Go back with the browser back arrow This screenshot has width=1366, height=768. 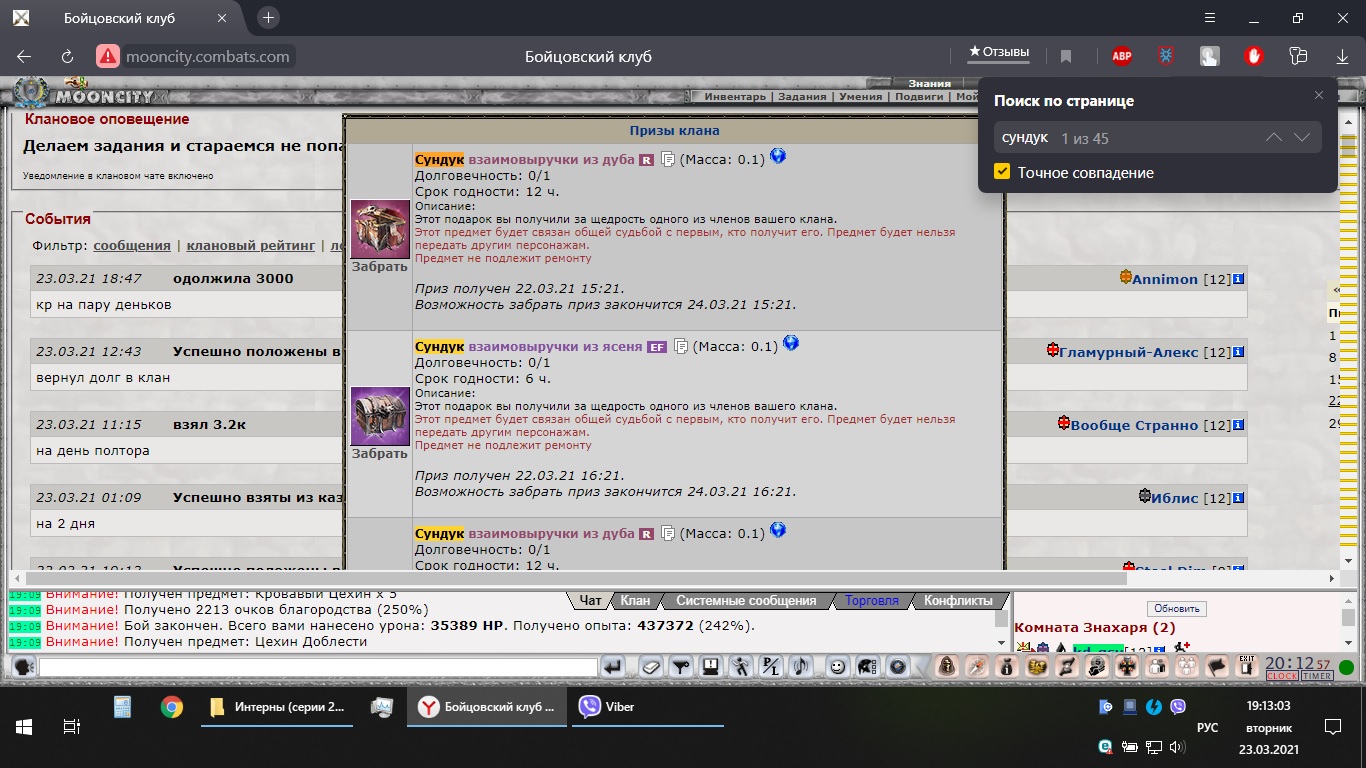(x=24, y=57)
